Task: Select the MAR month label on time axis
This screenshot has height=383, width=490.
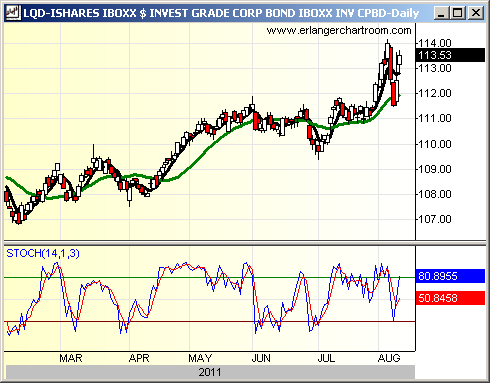Action: [71, 358]
